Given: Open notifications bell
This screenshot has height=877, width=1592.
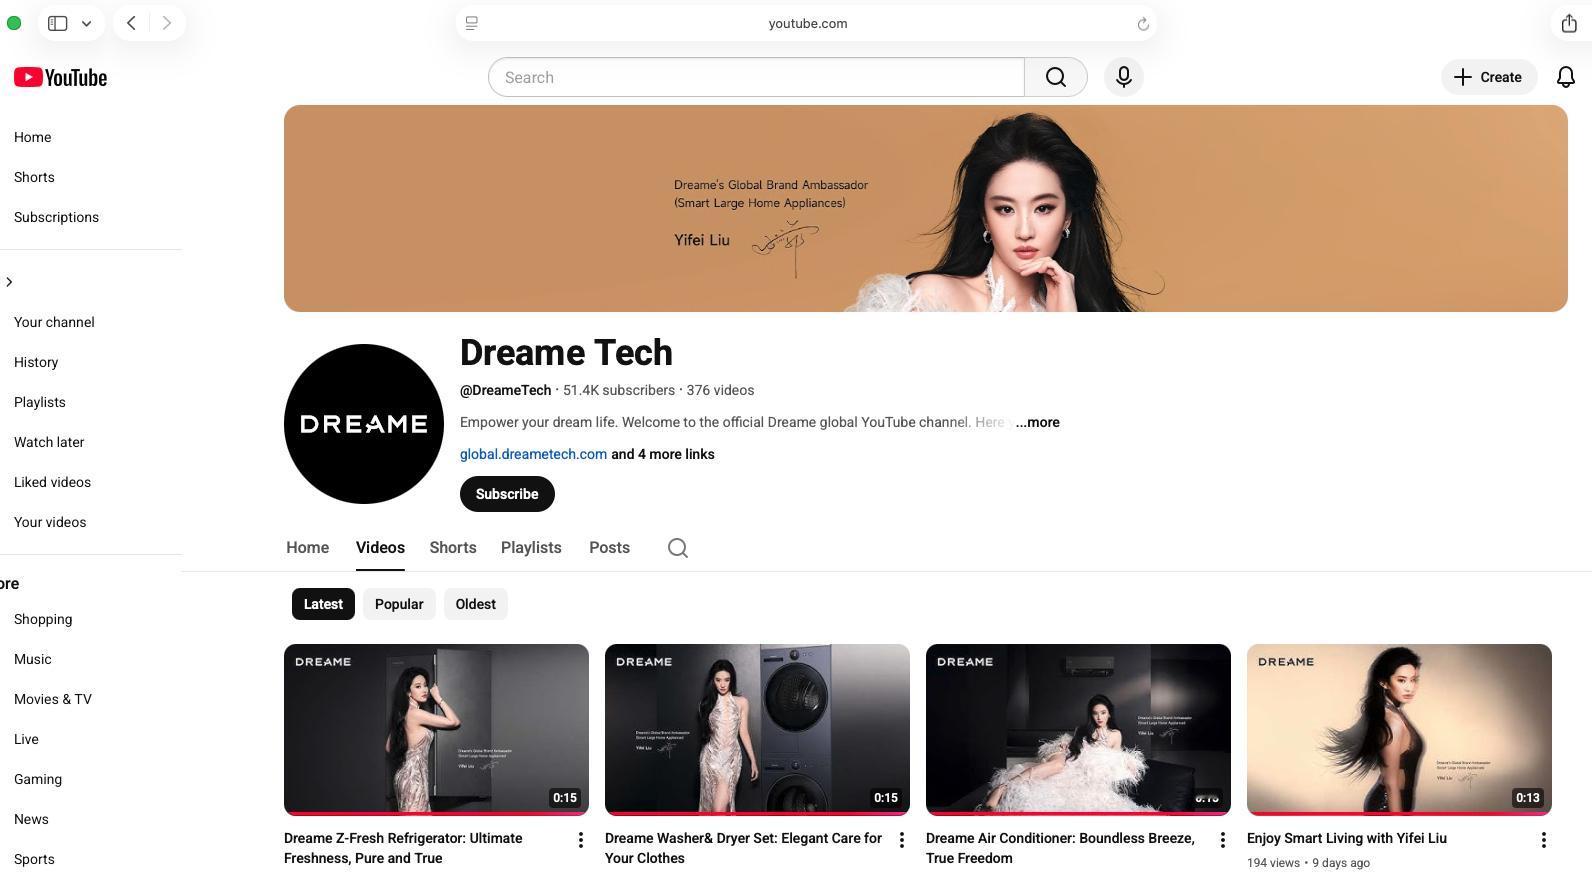Looking at the screenshot, I should click(1566, 77).
